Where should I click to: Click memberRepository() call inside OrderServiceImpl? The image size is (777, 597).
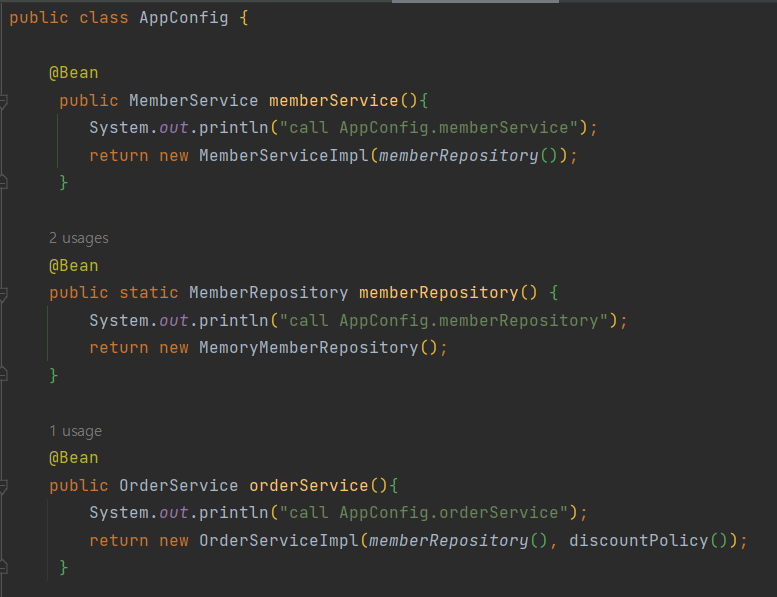pos(458,541)
